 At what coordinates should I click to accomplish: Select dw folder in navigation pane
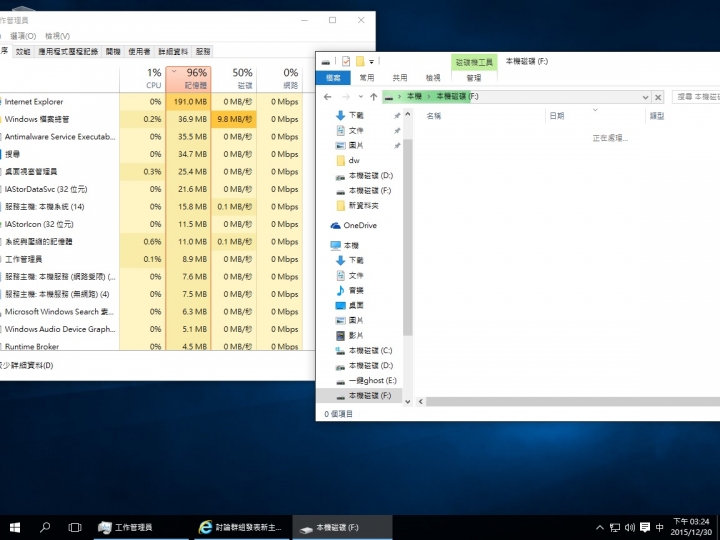pyautogui.click(x=354, y=160)
